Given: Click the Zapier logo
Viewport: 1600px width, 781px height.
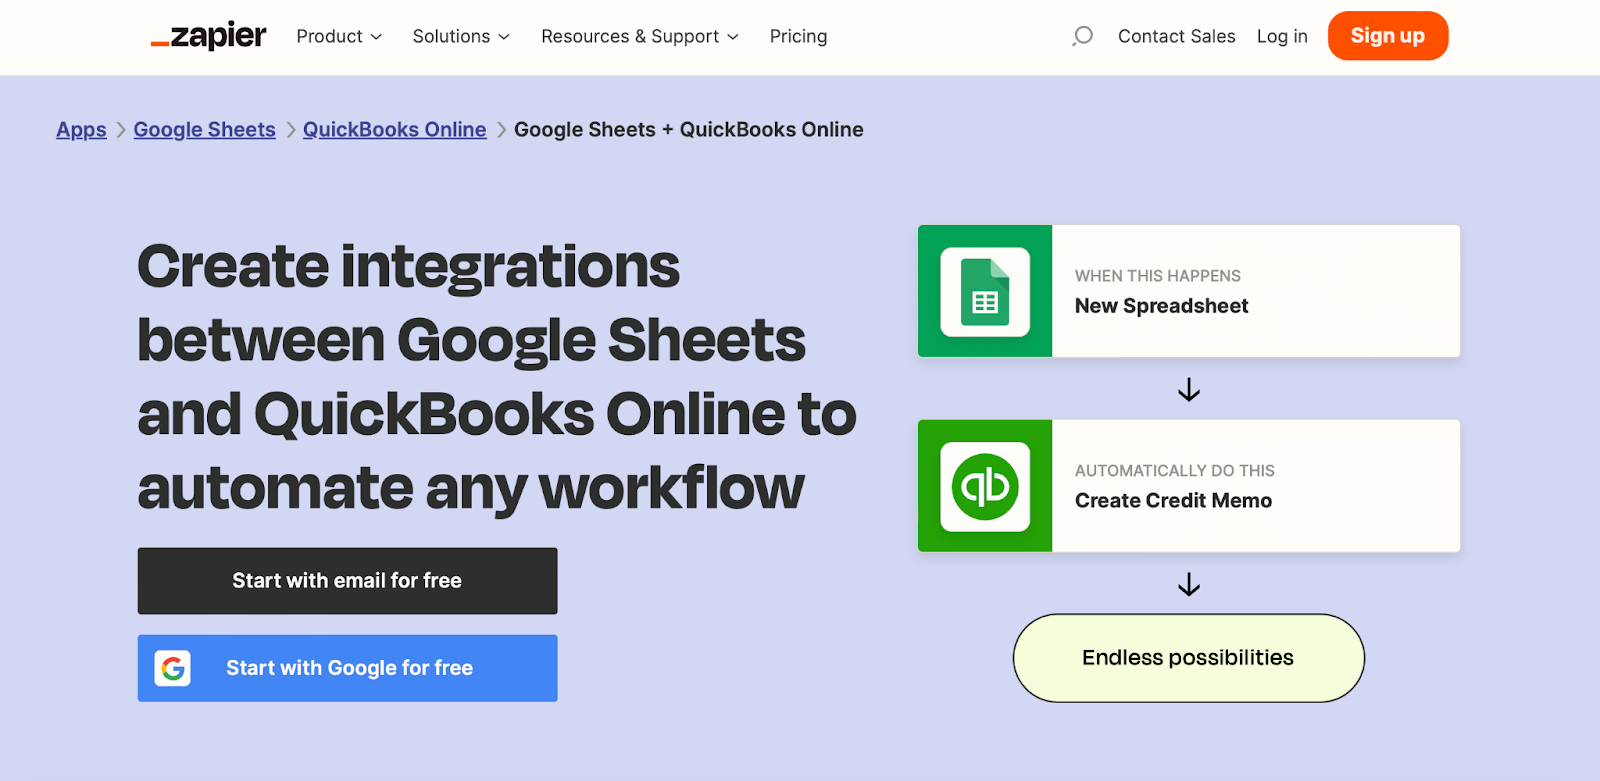Looking at the screenshot, I should (x=208, y=36).
